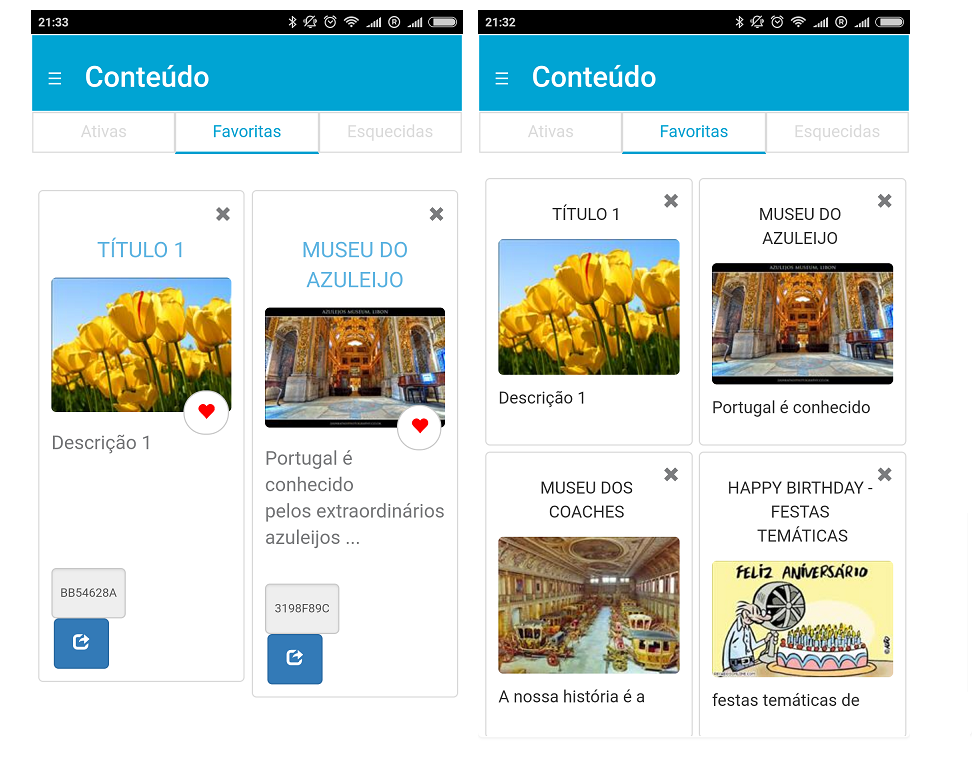Click the Descrição 1 text in the right screen

click(542, 398)
